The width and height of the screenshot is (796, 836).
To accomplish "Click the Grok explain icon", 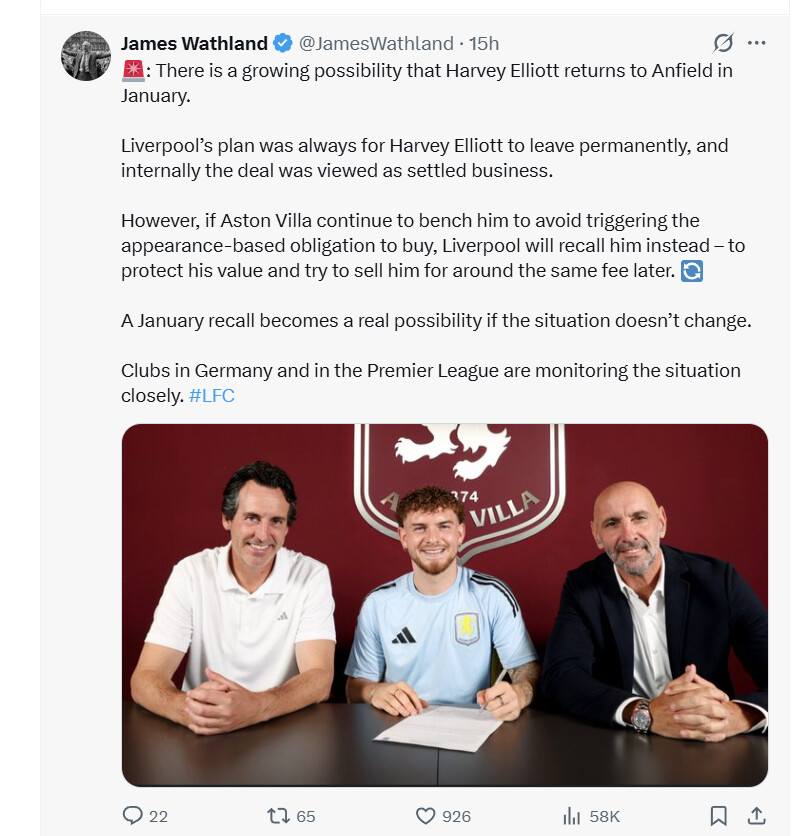I will point(723,43).
